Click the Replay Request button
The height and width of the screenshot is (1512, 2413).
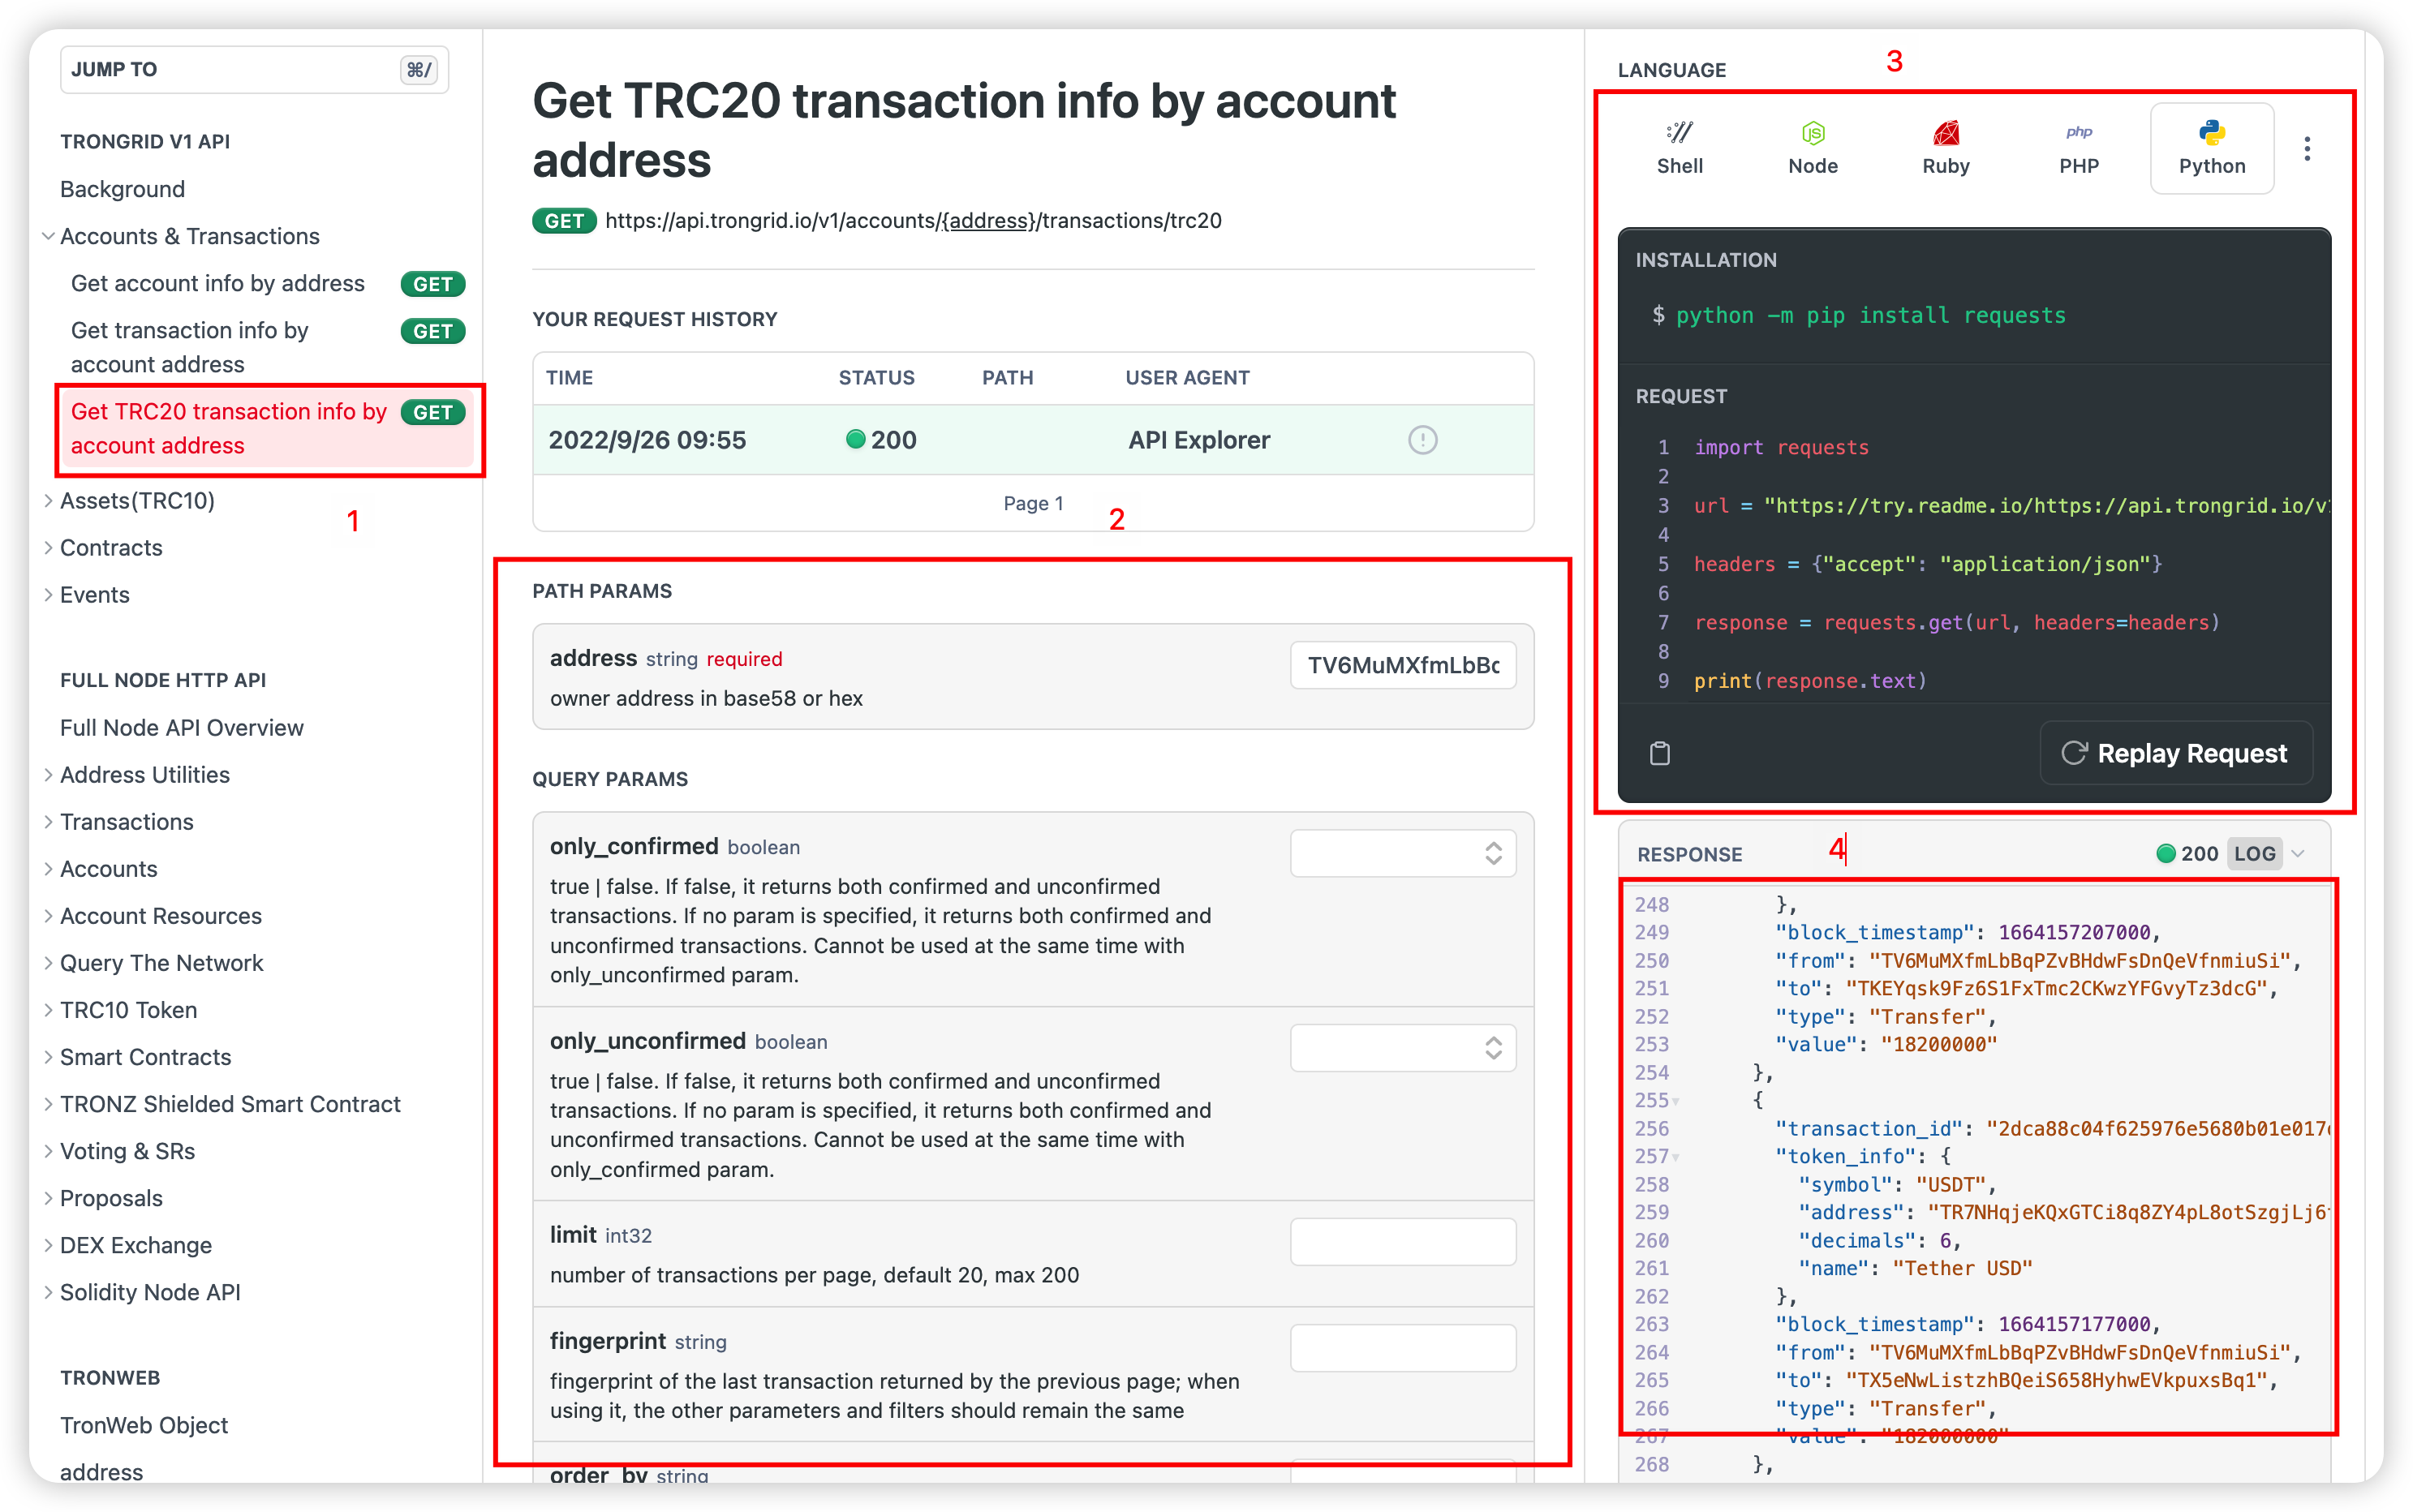(x=2175, y=753)
